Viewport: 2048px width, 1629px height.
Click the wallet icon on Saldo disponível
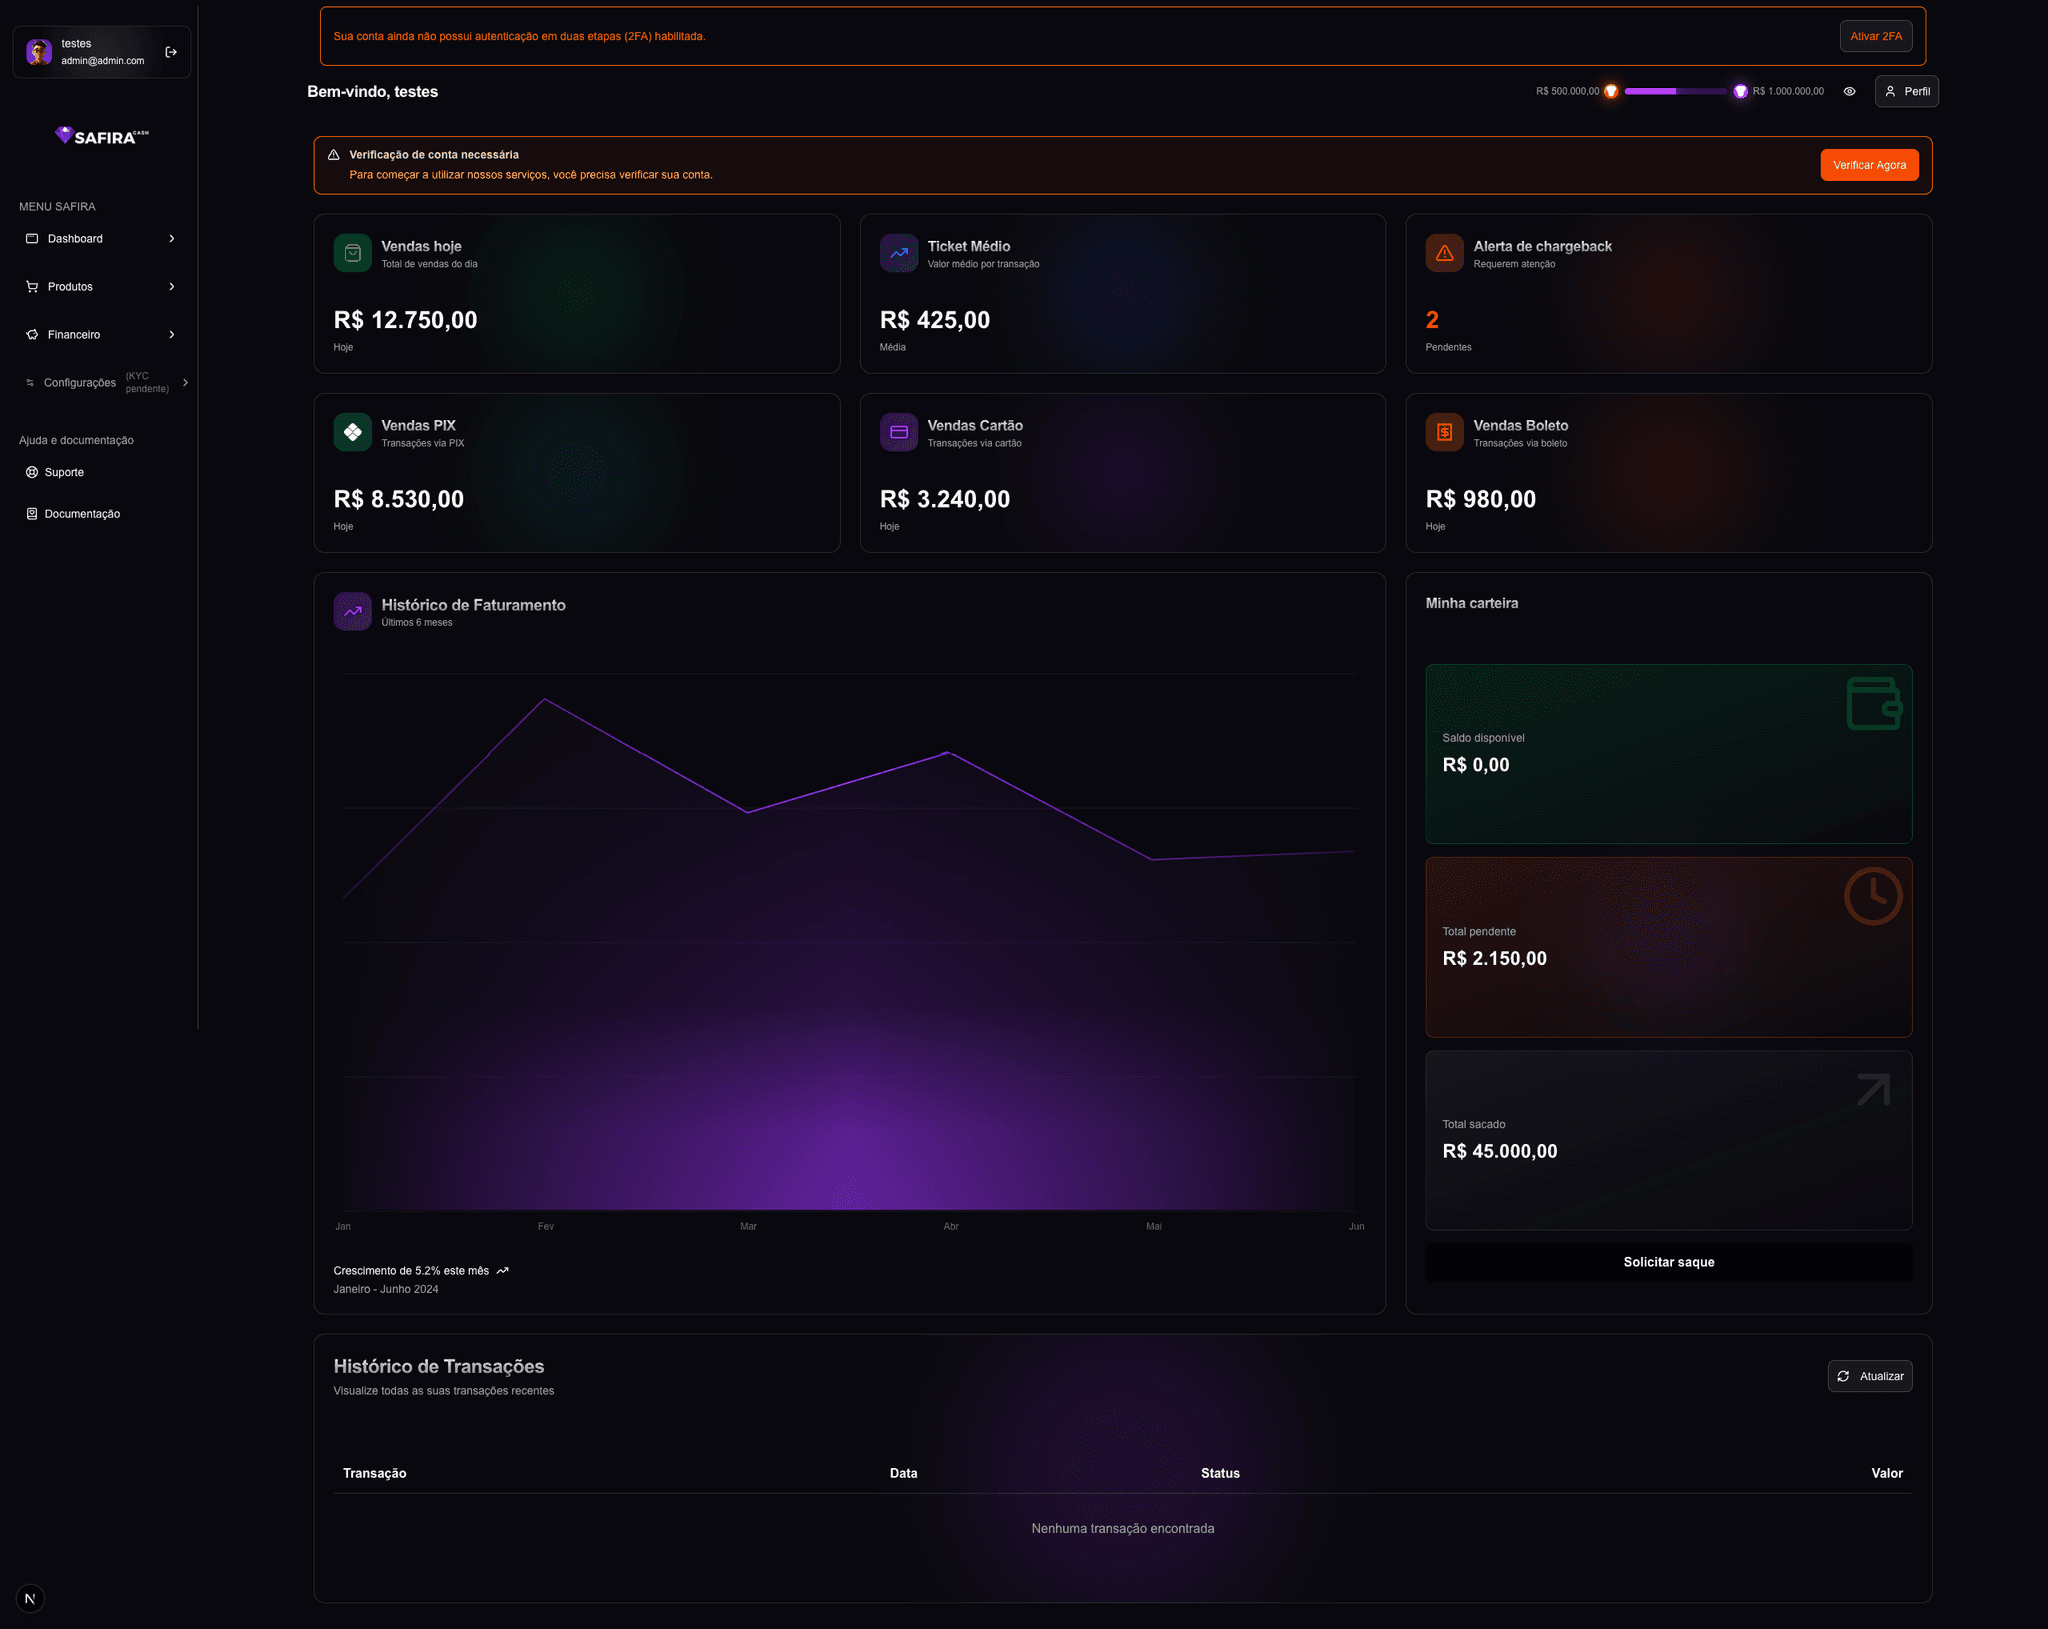(x=1873, y=703)
